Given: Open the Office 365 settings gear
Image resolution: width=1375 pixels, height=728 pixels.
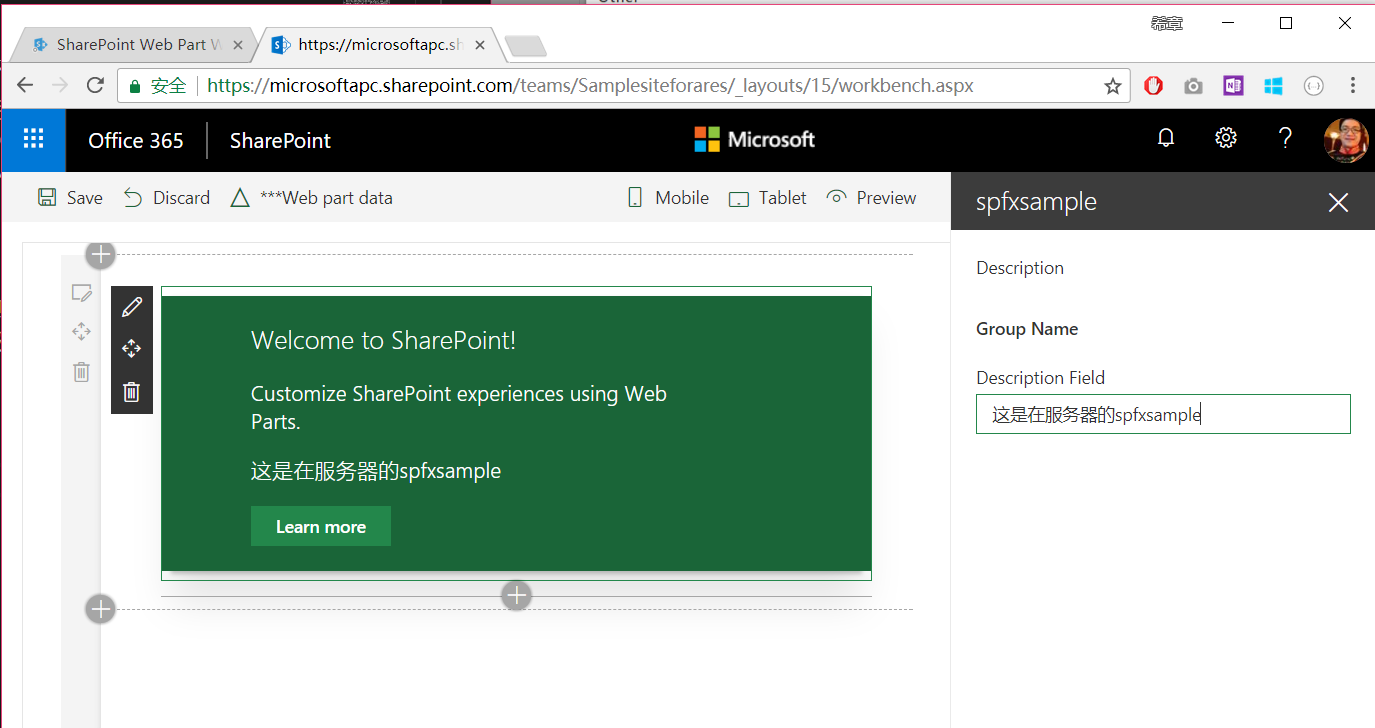Looking at the screenshot, I should click(x=1225, y=139).
